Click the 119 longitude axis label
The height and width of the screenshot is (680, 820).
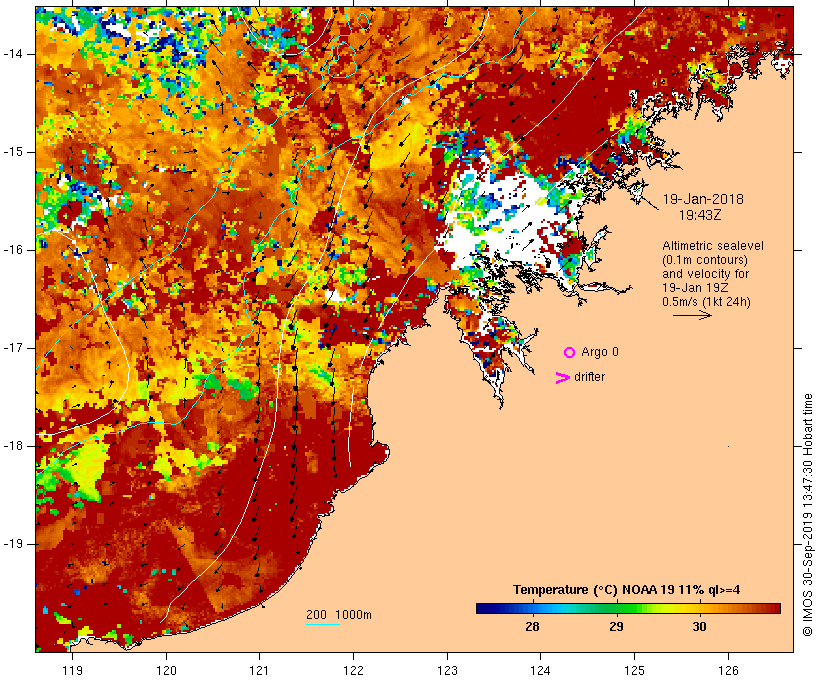(72, 670)
